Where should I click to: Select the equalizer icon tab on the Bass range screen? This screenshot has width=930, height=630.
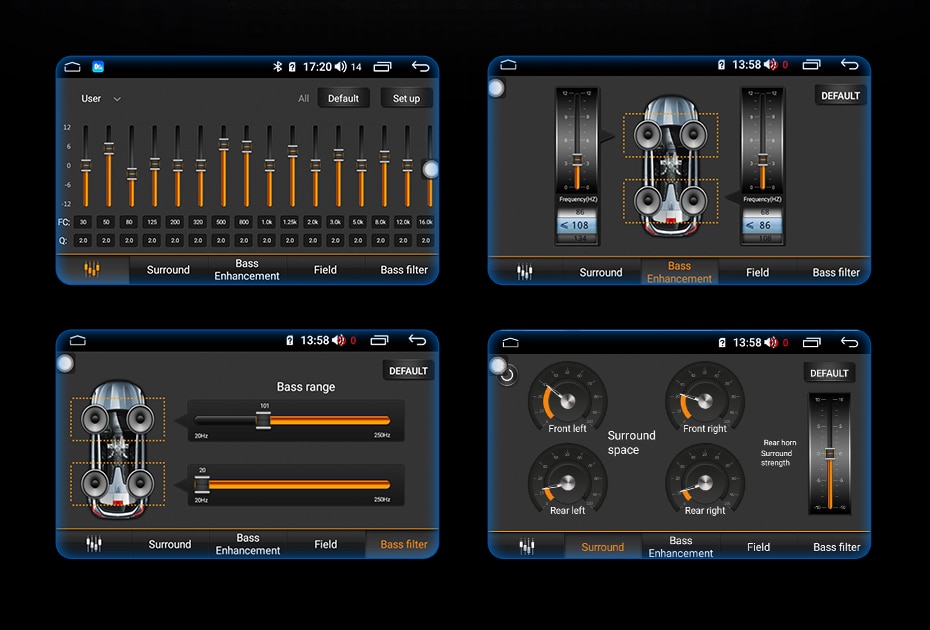pos(94,544)
